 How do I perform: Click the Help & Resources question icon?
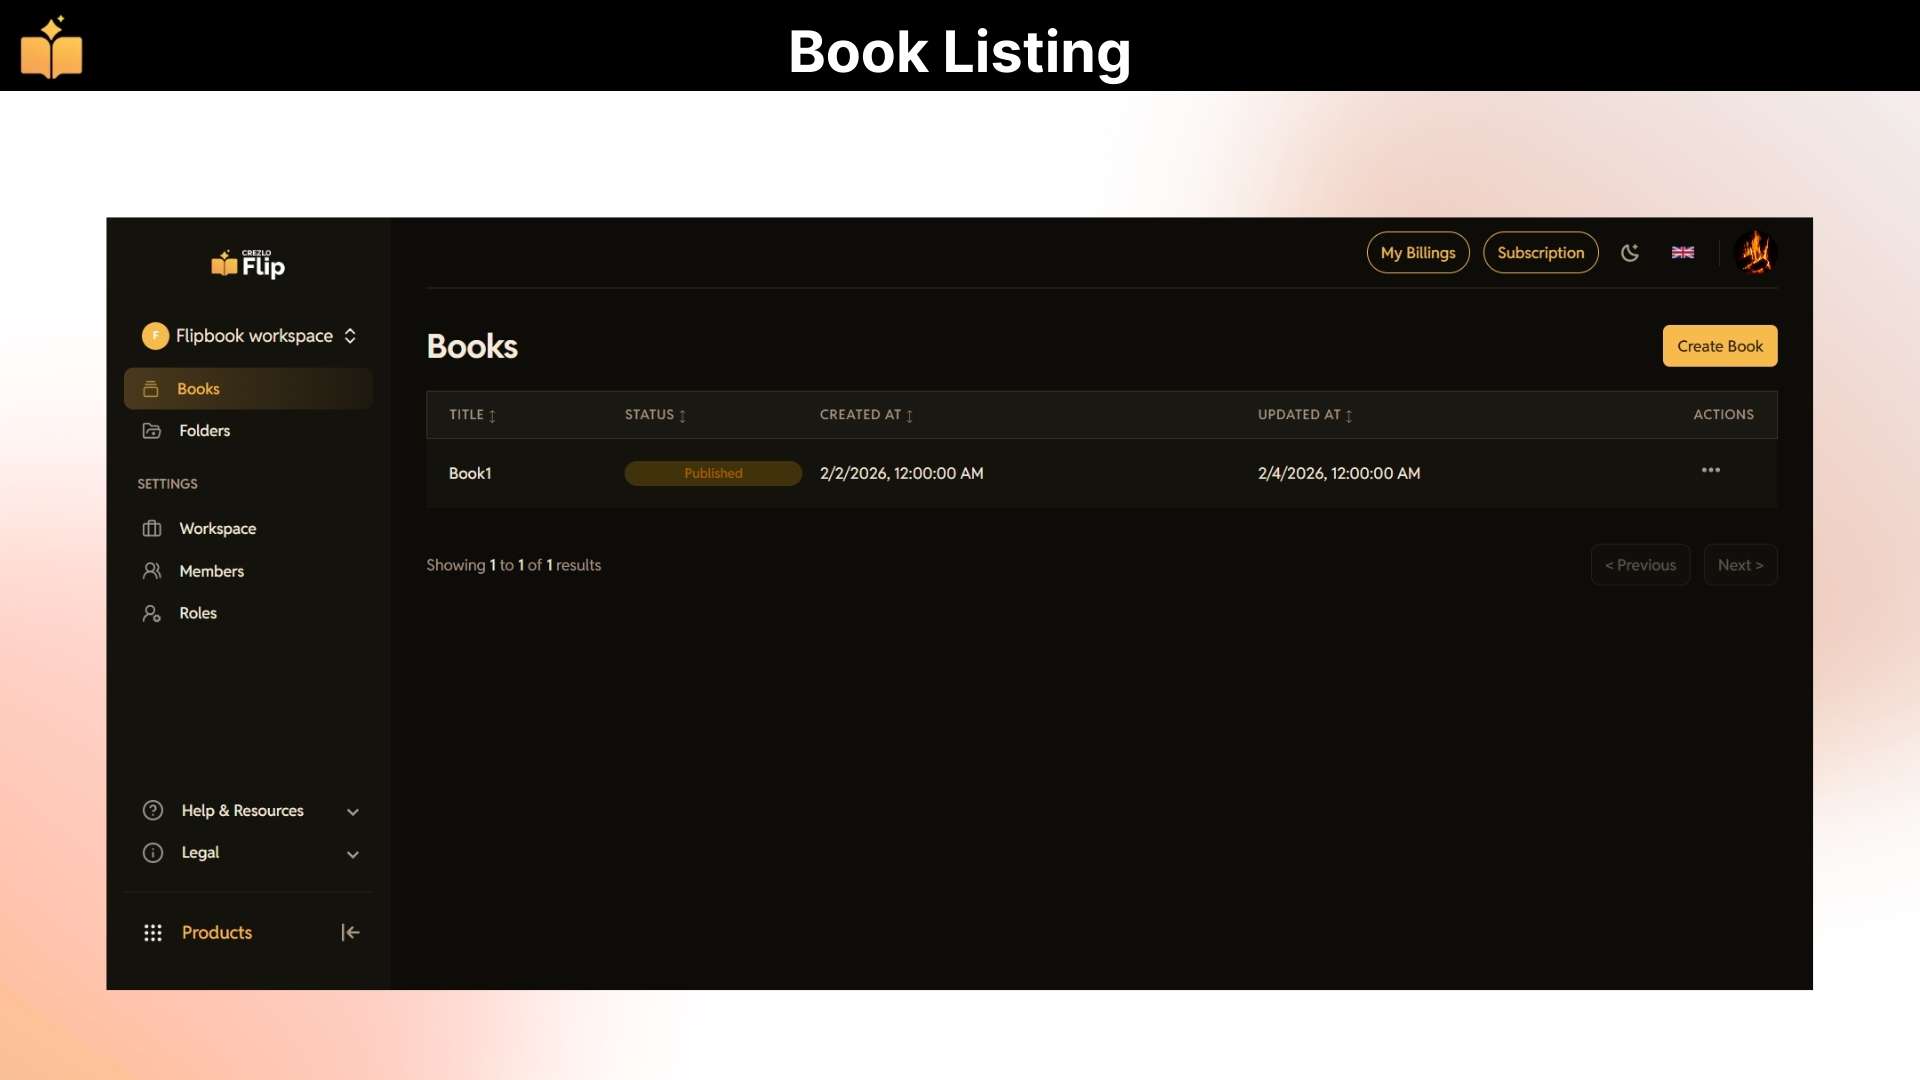click(153, 811)
